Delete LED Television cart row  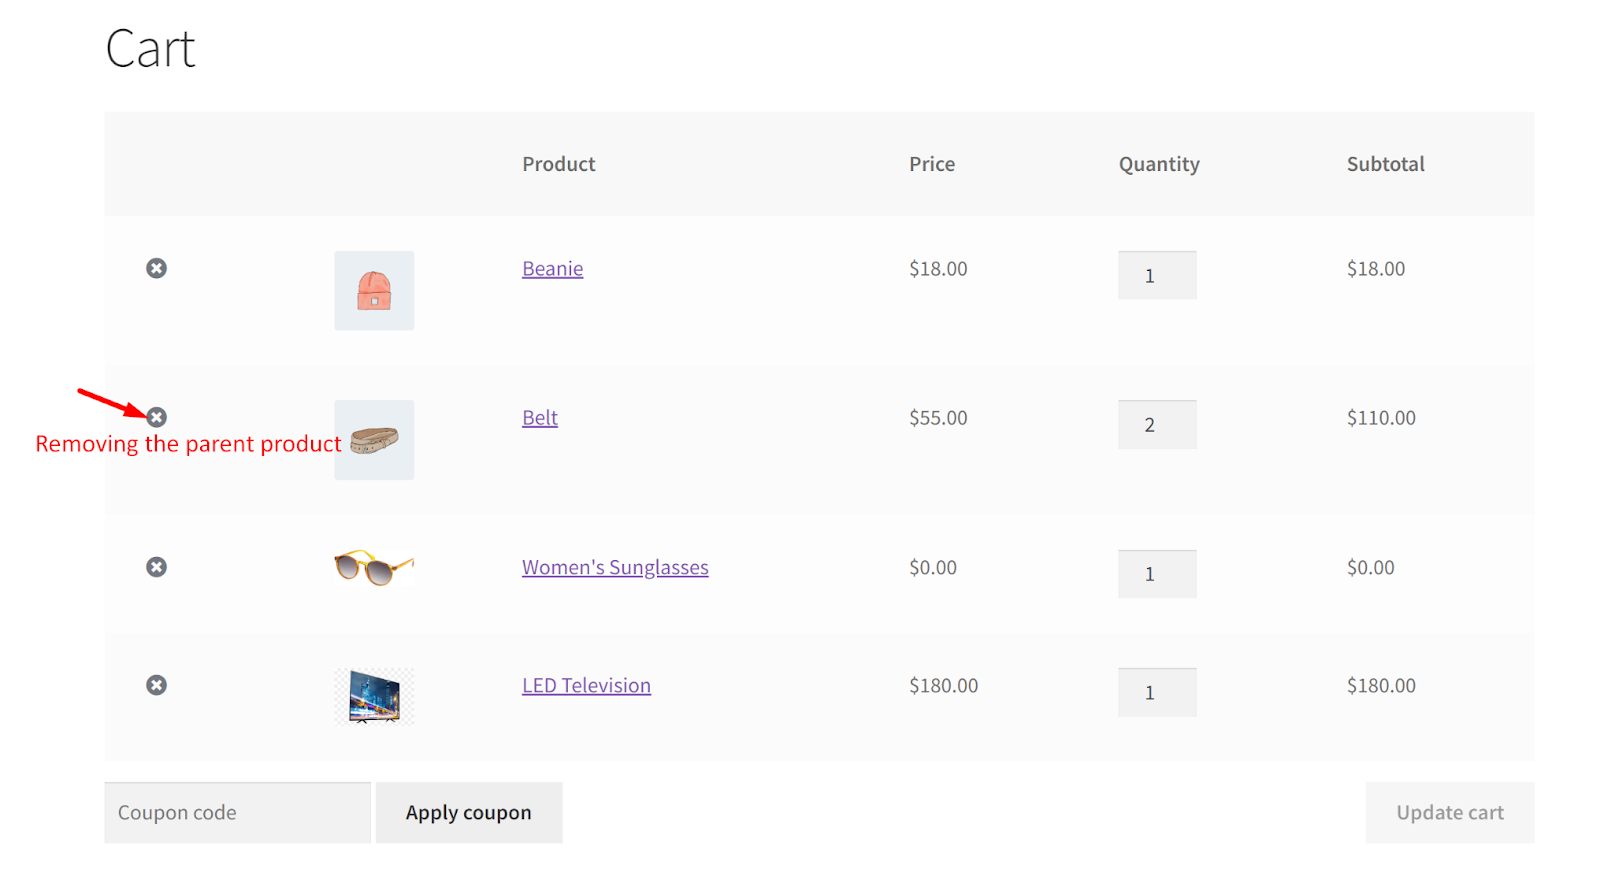tap(156, 685)
